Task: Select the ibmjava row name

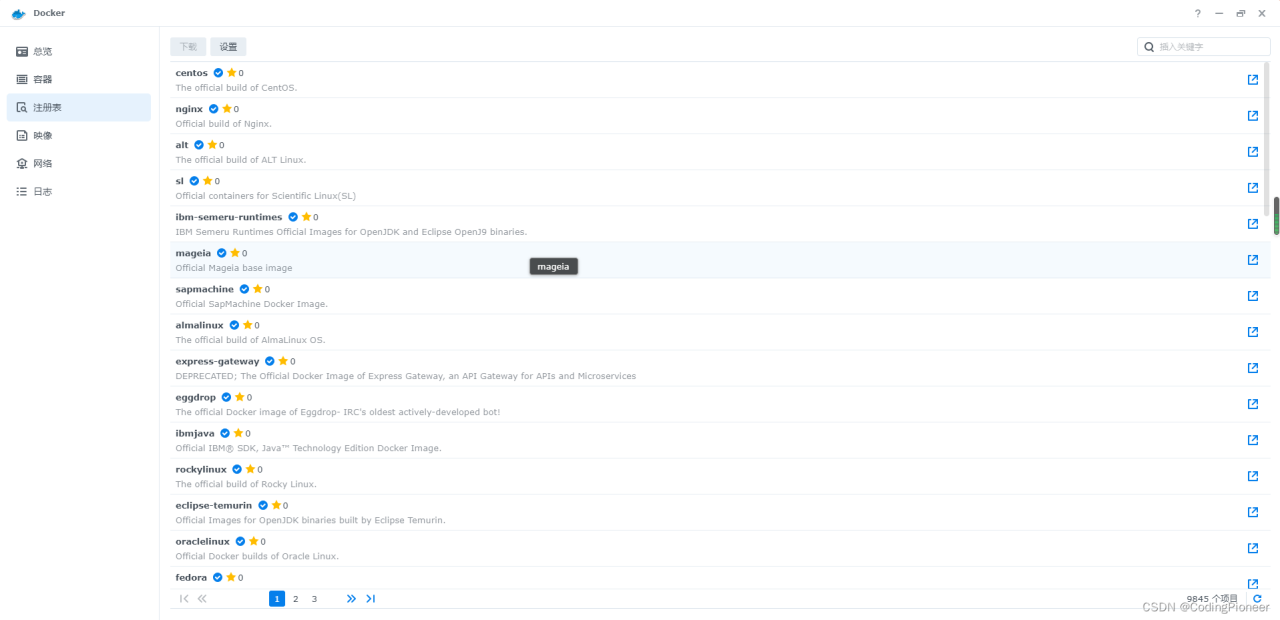Action: click(x=195, y=433)
